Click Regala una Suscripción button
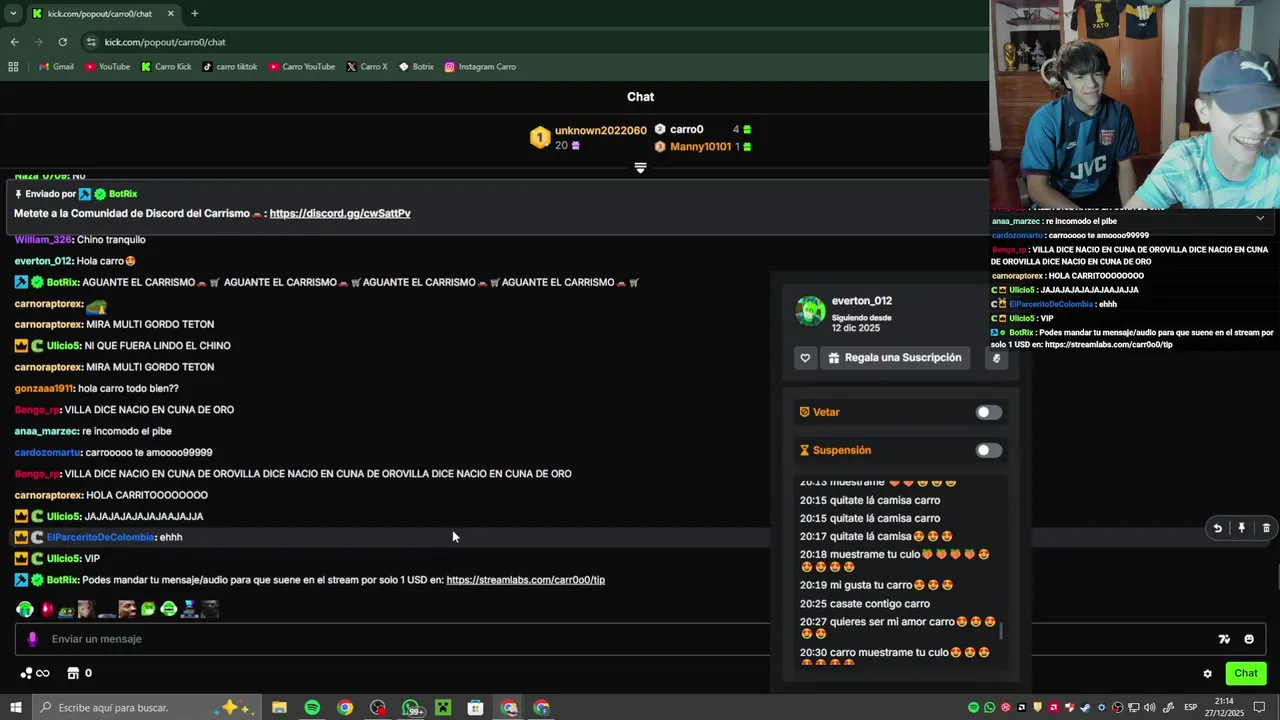1280x720 pixels. [x=895, y=358]
